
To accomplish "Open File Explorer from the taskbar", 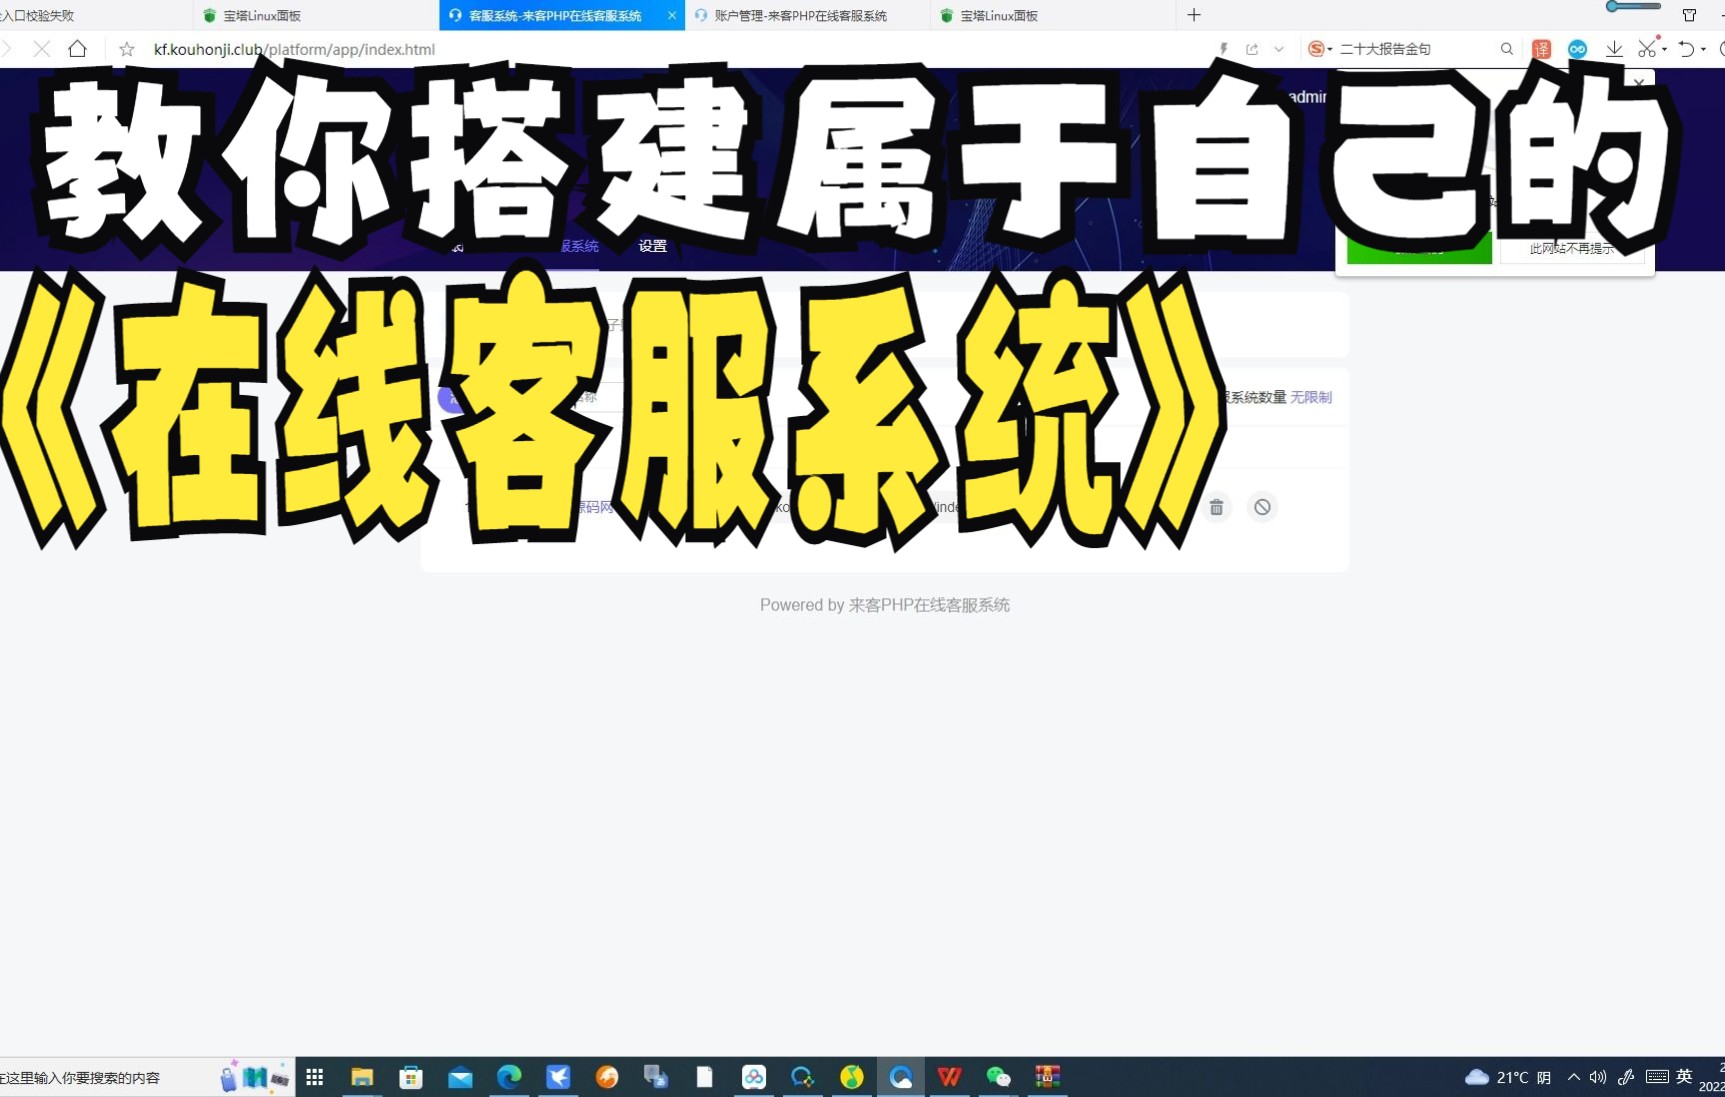I will click(362, 1077).
